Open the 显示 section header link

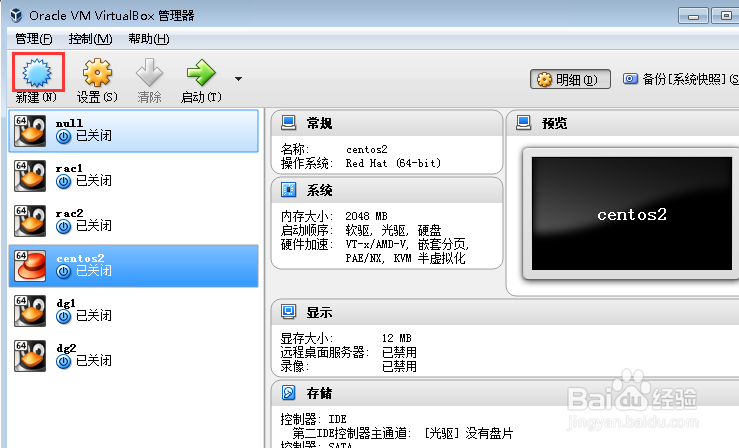319,312
